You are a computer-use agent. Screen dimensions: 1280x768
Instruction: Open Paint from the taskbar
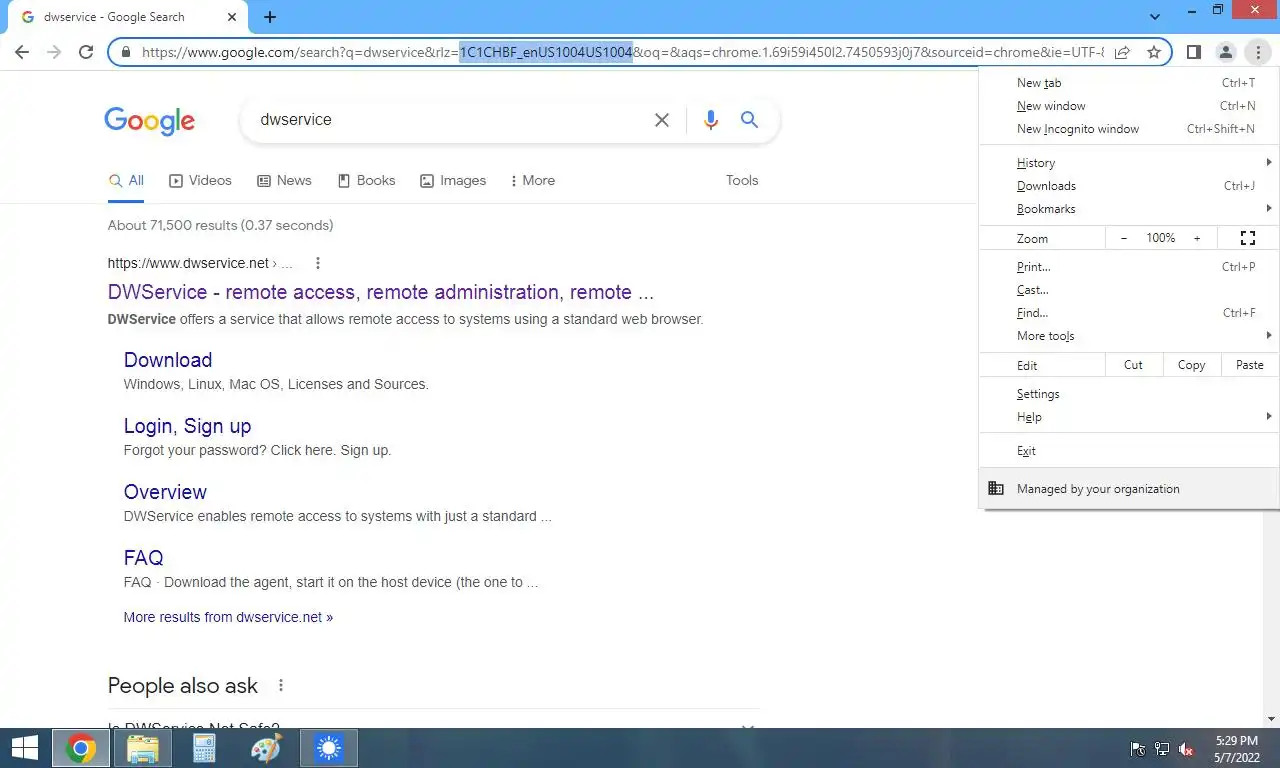[x=266, y=748]
